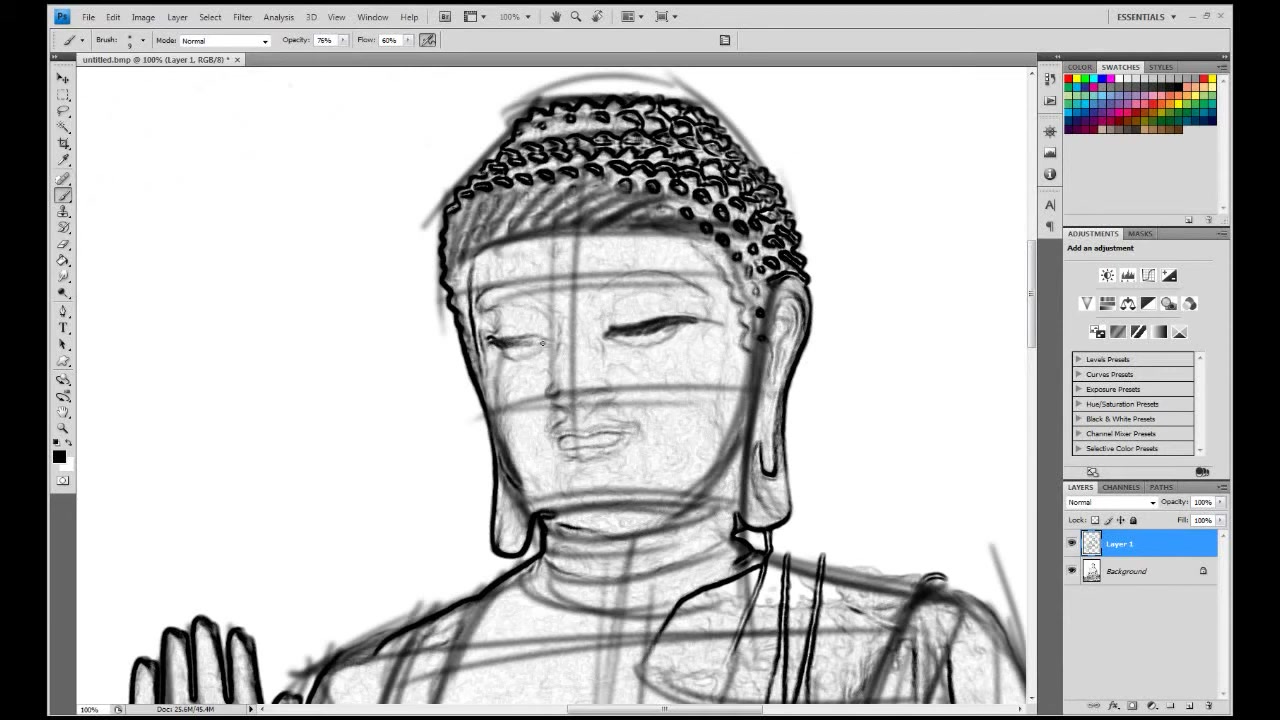The image size is (1280, 720).
Task: Add a Curves adjustment
Action: [1148, 276]
